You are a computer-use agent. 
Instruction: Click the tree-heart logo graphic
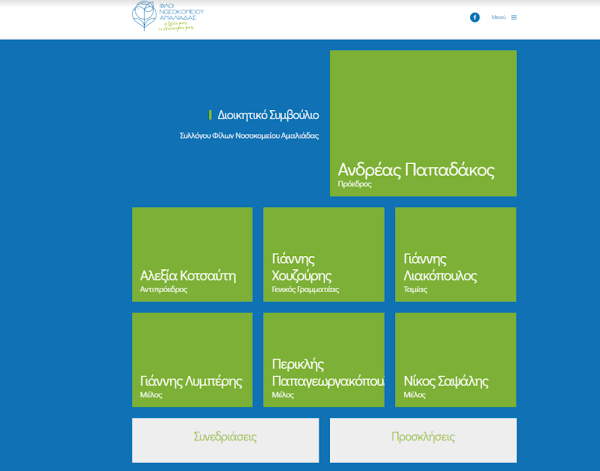146,16
